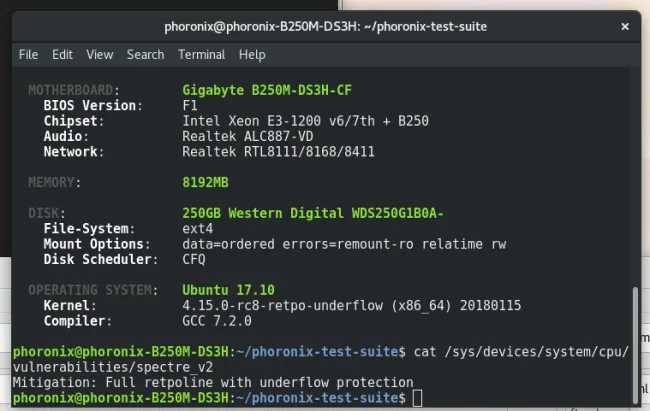The height and width of the screenshot is (411, 650).
Task: Click the terminal vertical scrollbar thumb
Action: point(635,345)
